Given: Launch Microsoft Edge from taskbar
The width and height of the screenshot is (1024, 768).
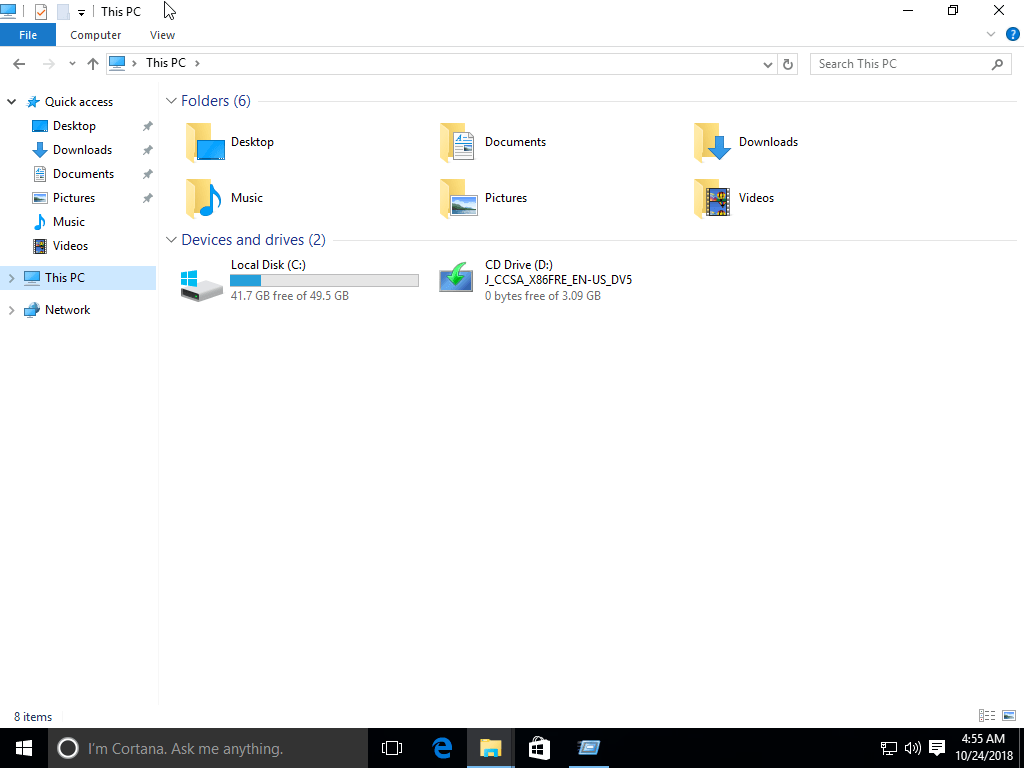Looking at the screenshot, I should (x=442, y=748).
